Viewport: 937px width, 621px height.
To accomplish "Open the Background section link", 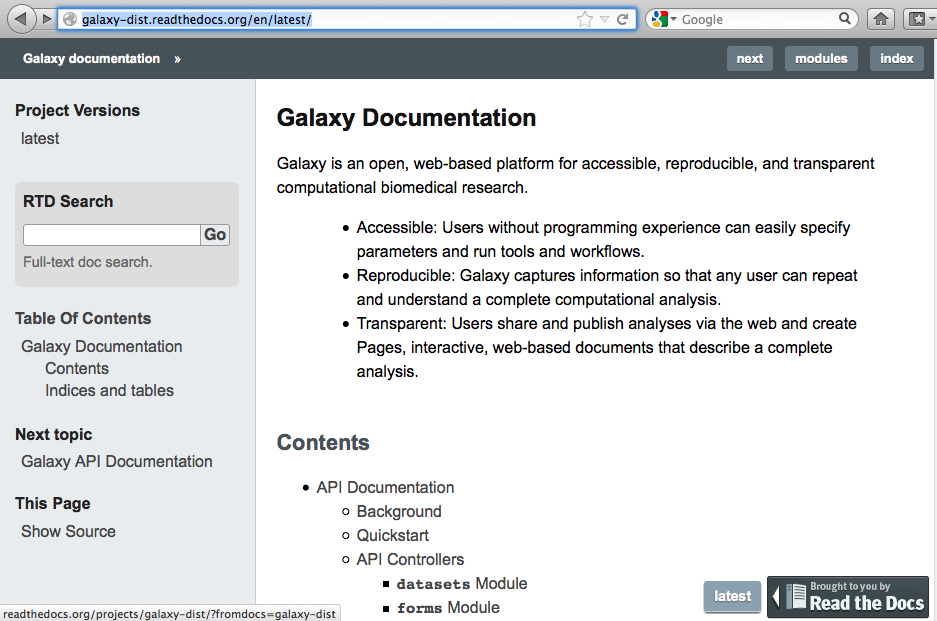I will point(399,512).
